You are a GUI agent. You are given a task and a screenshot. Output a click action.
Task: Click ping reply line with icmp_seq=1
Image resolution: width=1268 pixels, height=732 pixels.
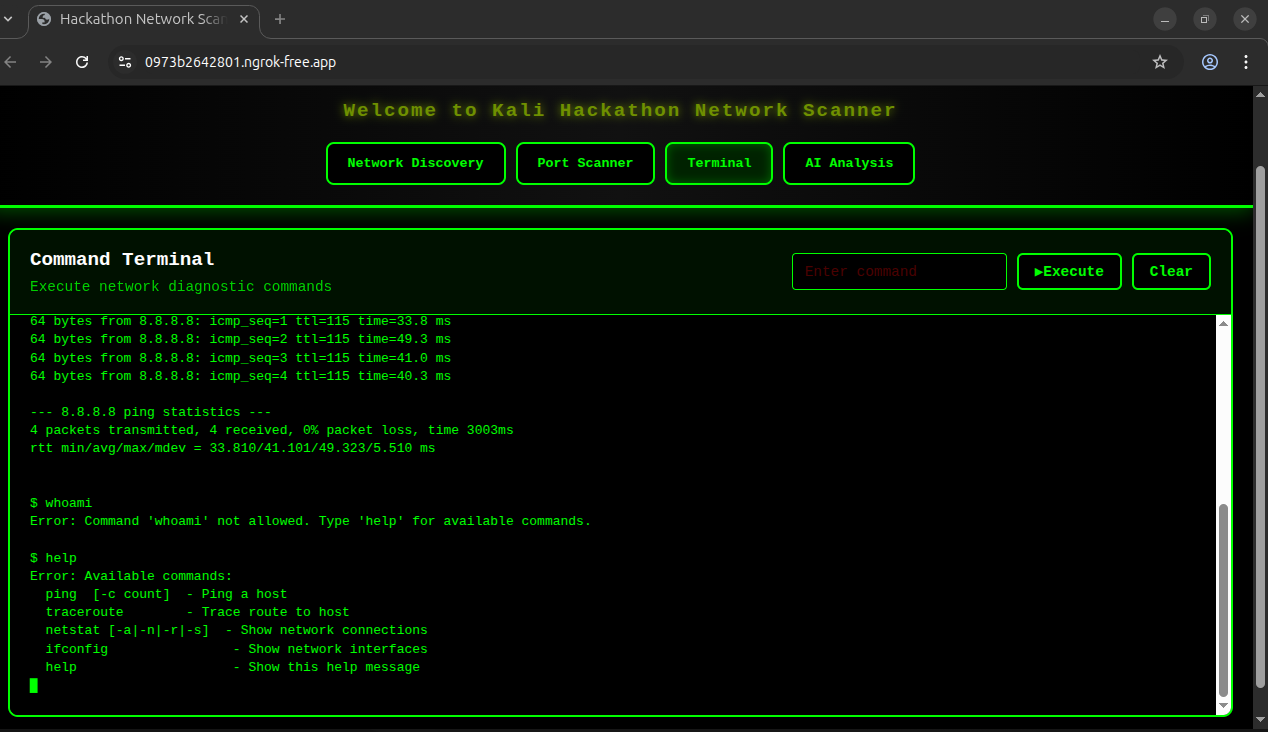click(240, 321)
